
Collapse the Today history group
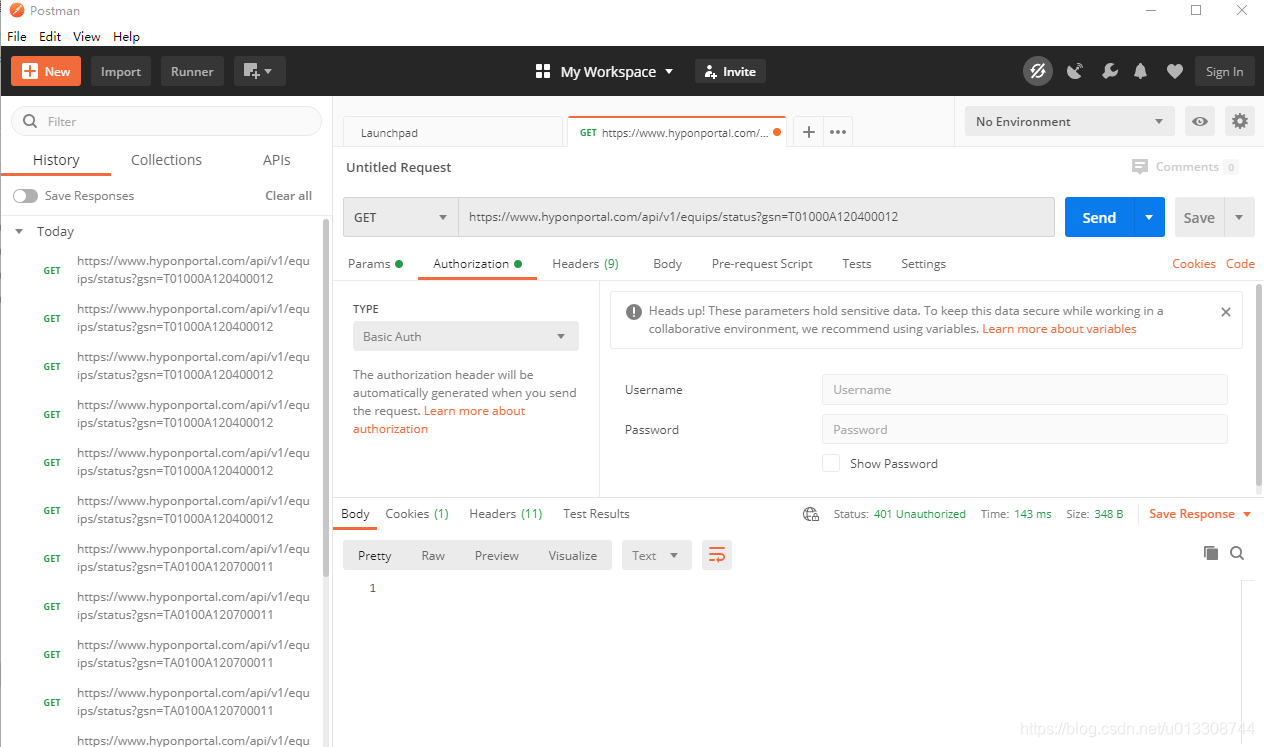[19, 231]
